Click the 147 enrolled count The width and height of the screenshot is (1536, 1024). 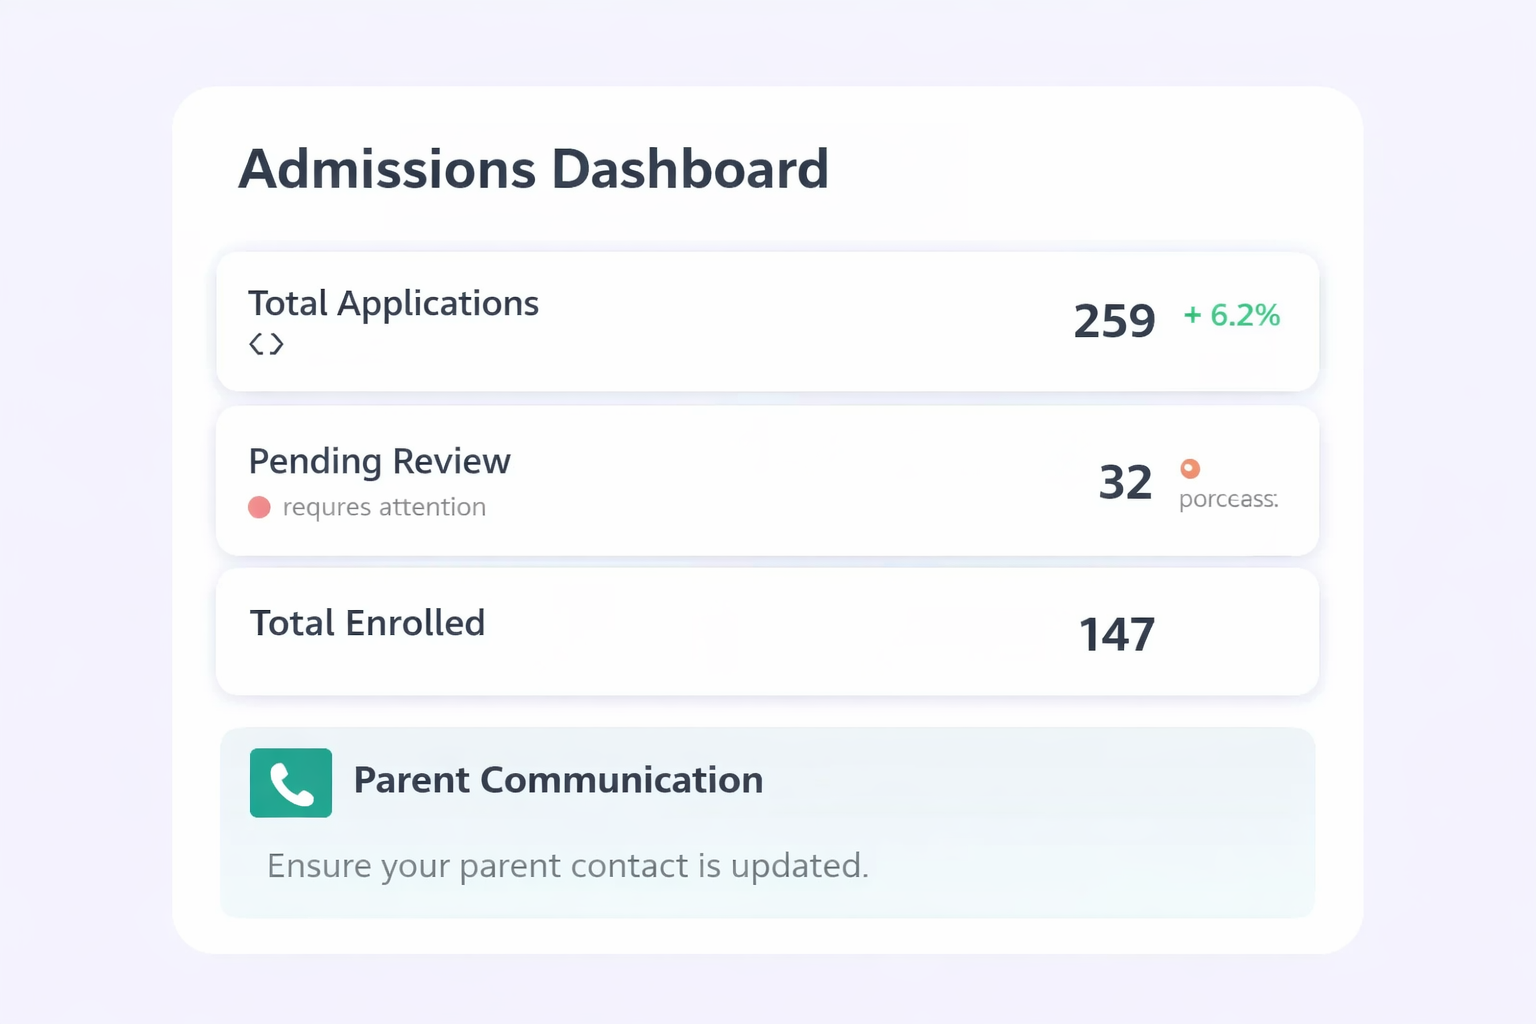[1117, 635]
